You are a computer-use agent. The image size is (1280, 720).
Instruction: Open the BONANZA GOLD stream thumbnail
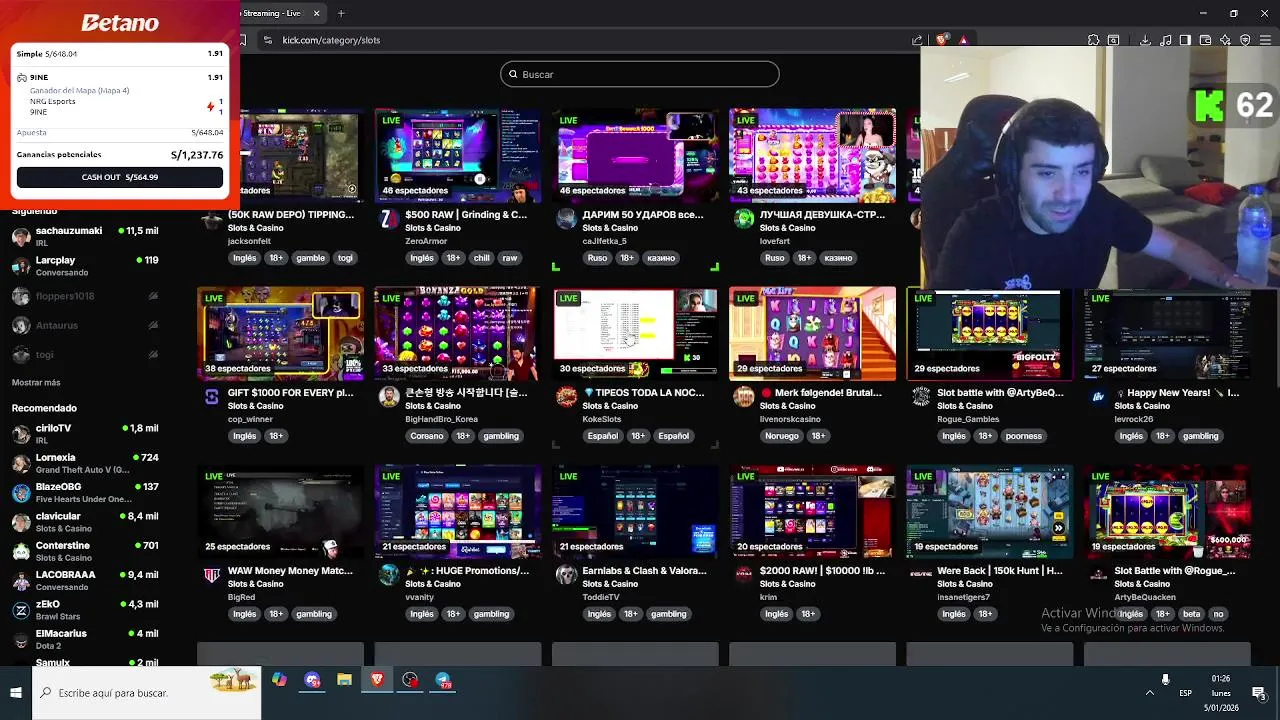458,334
